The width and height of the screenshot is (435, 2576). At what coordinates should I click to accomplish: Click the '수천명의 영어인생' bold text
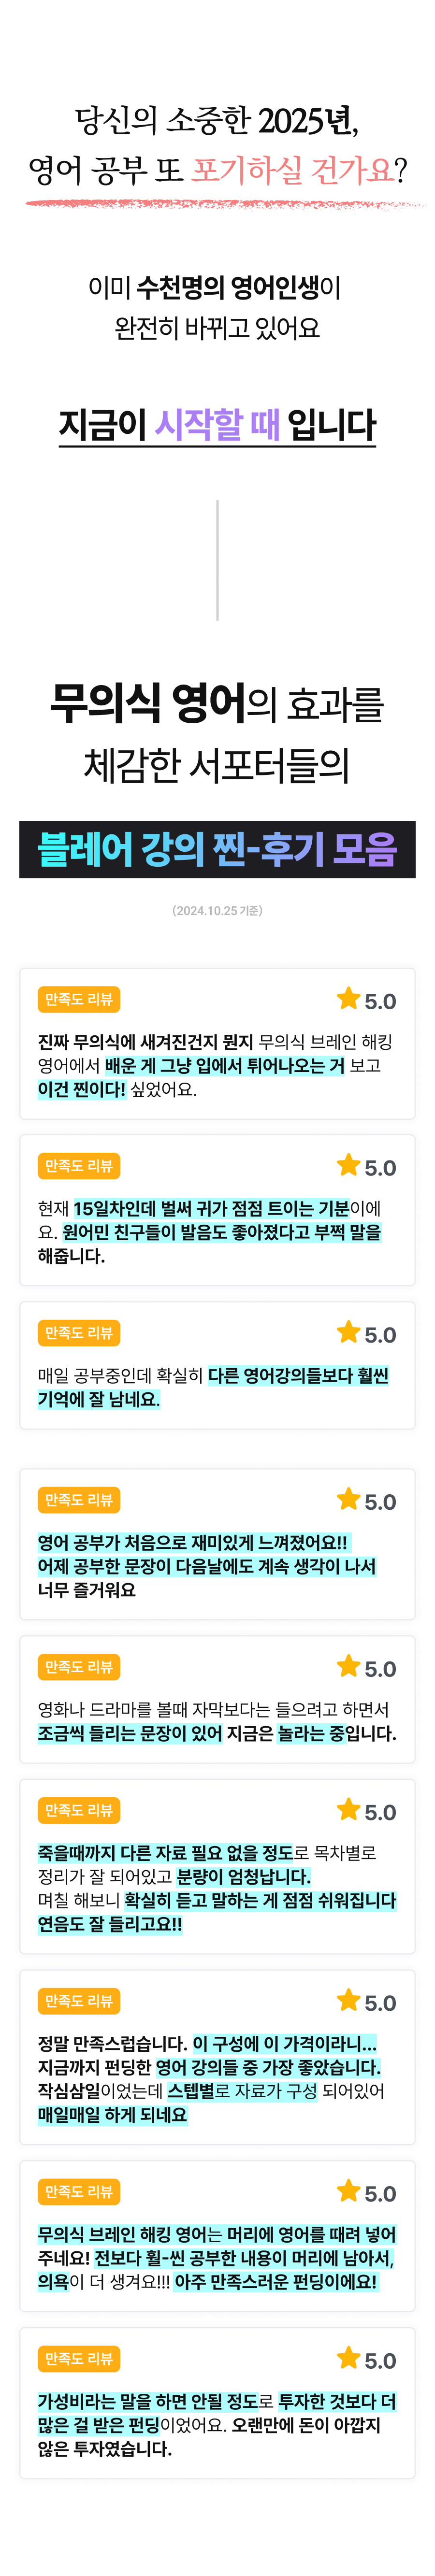tap(227, 288)
